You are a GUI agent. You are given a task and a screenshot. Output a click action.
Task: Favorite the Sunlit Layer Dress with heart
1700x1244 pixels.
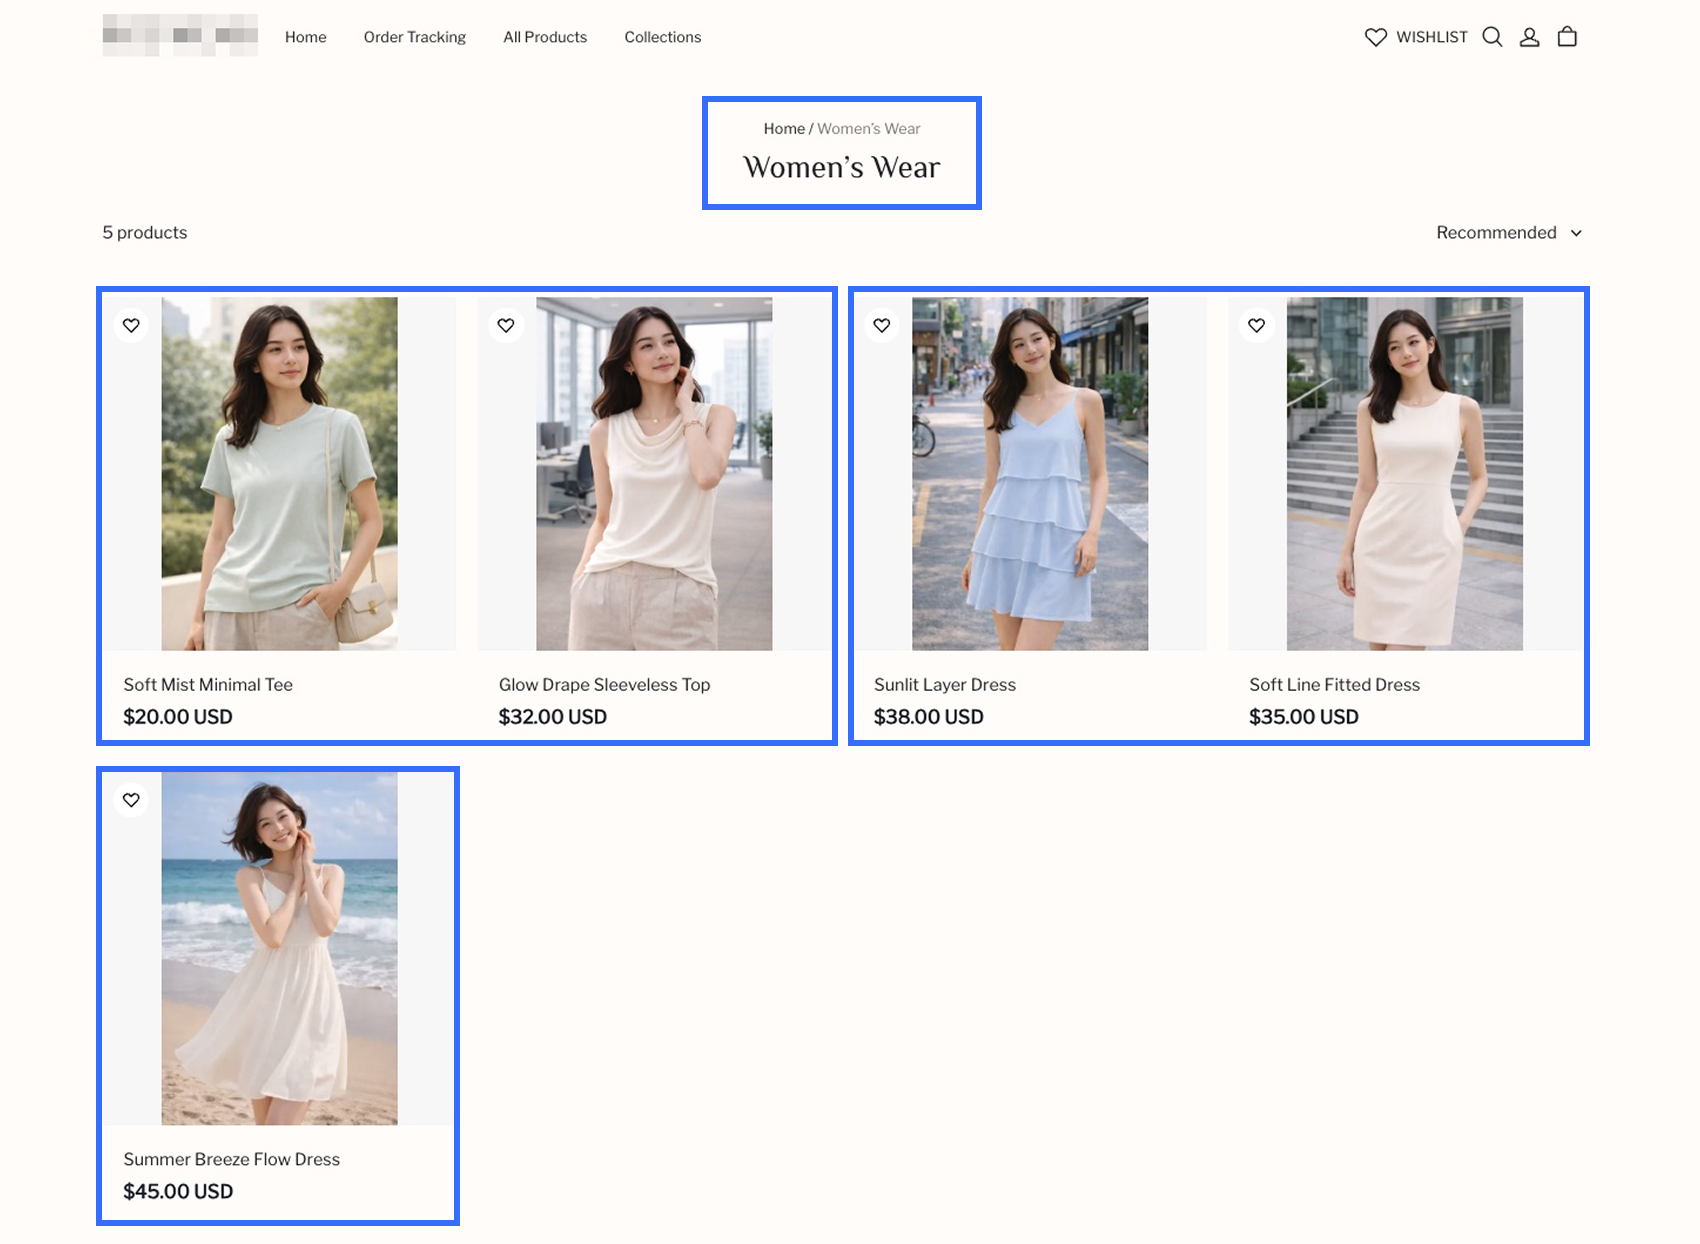pyautogui.click(x=881, y=325)
